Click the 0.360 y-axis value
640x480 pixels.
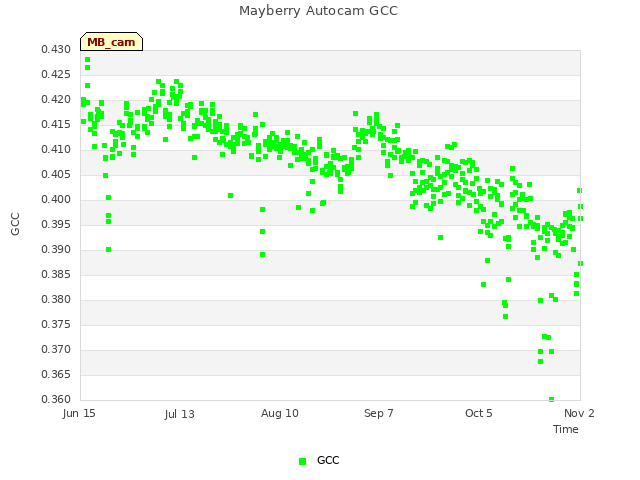pyautogui.click(x=56, y=400)
